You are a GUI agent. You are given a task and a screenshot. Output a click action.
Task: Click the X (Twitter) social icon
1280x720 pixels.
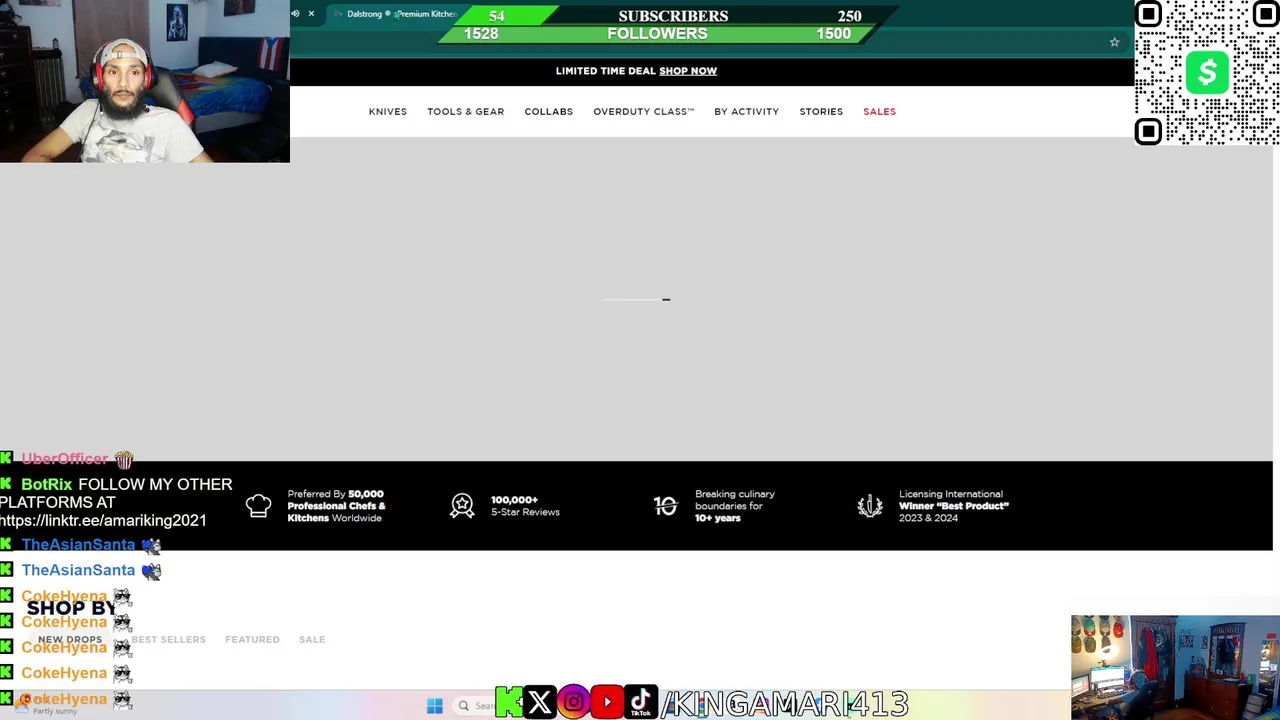tap(540, 703)
